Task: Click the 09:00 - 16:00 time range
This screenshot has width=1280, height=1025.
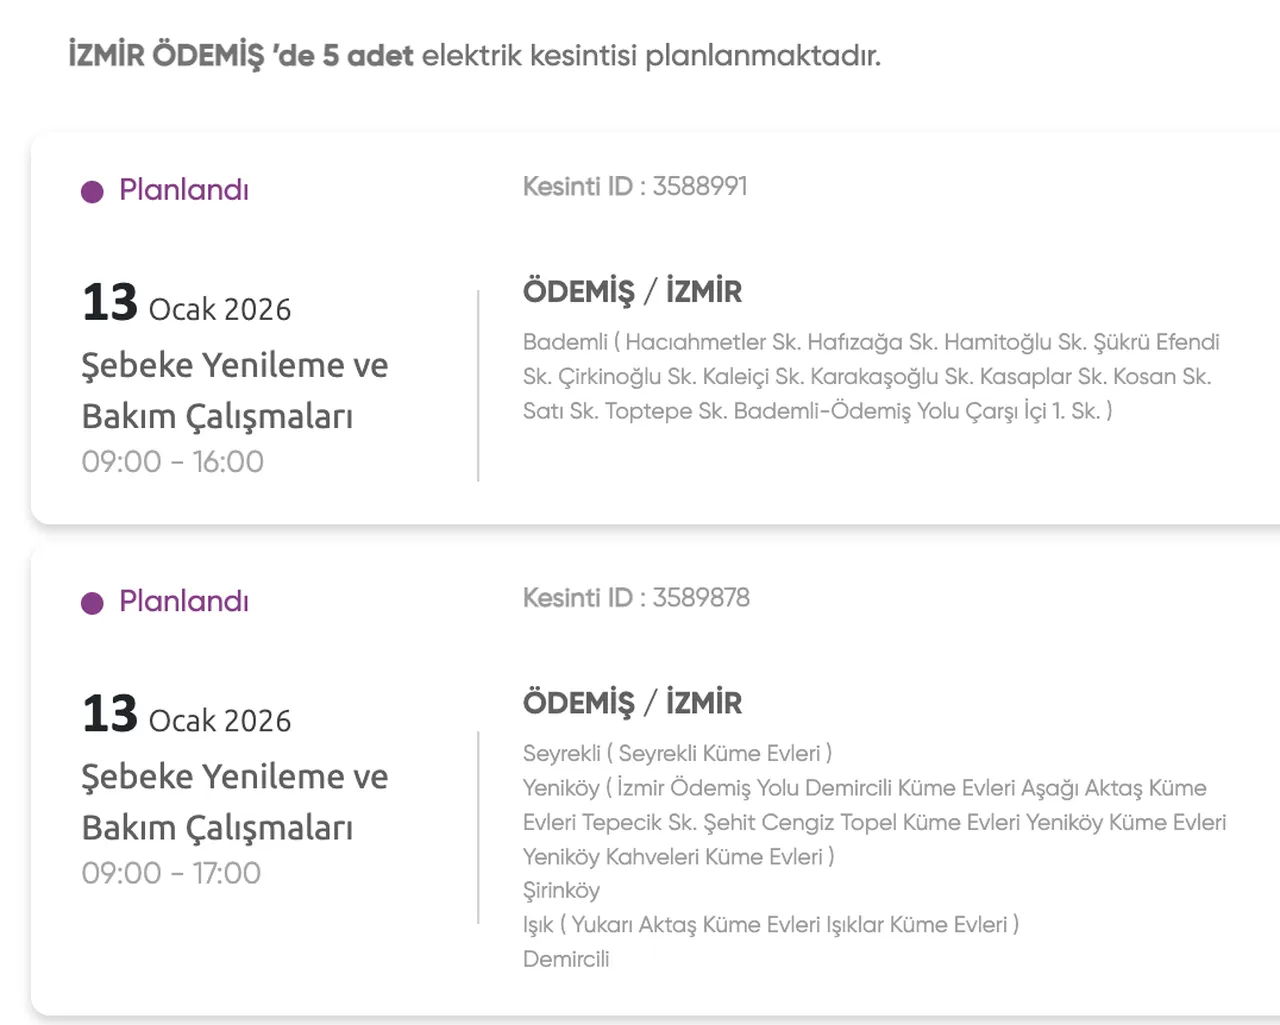Action: 173,462
